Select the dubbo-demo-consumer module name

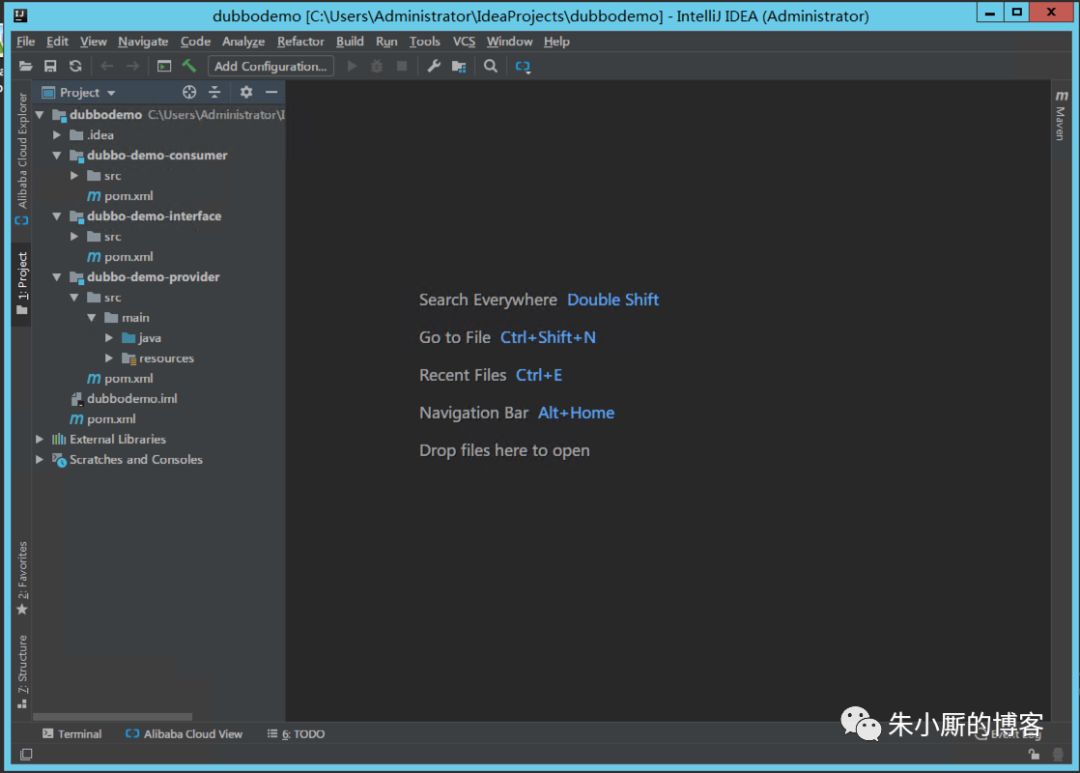(x=157, y=155)
